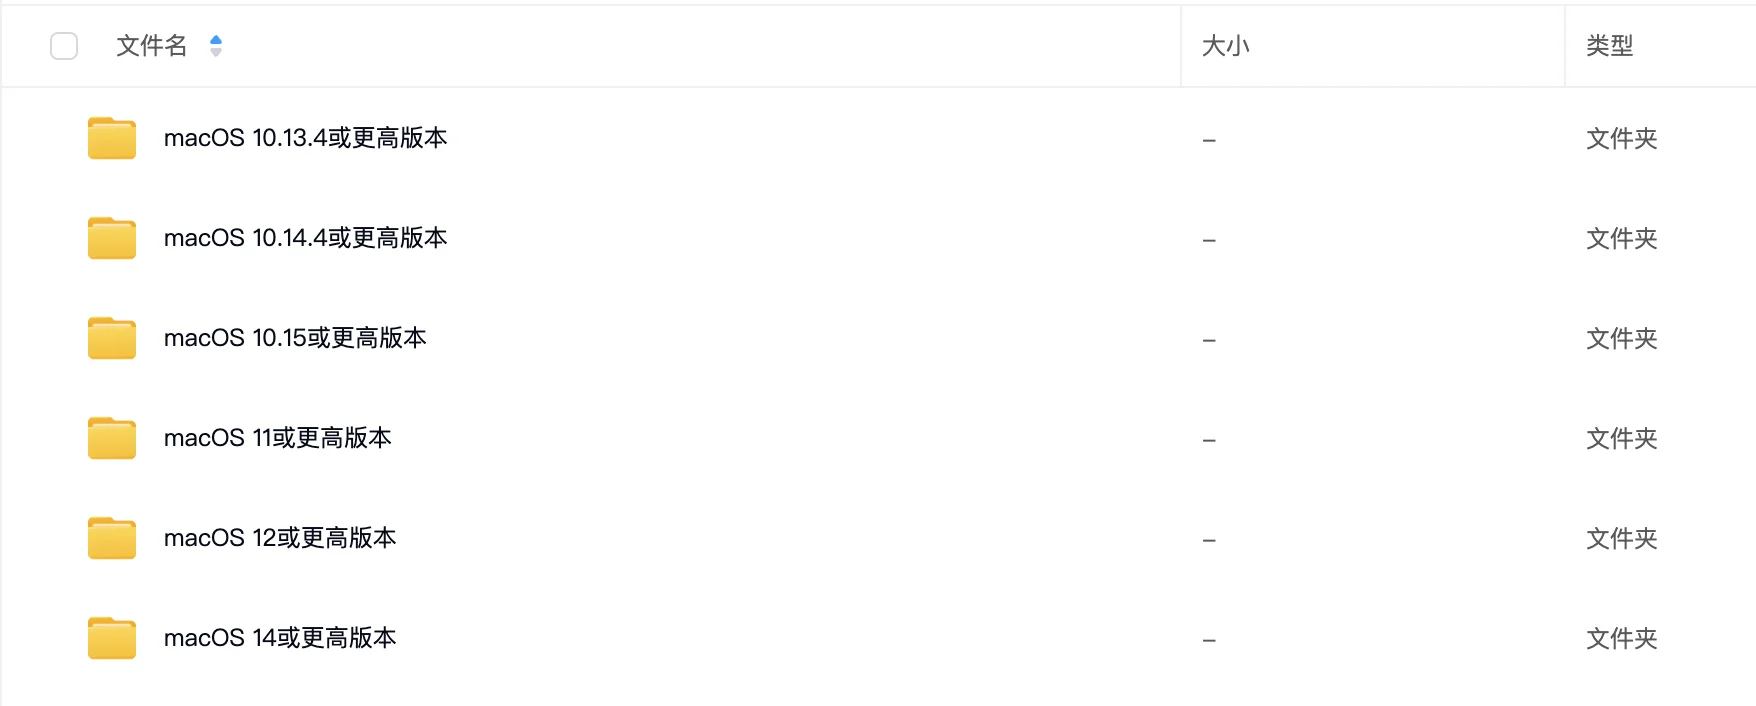Open folder named macOS 14或更高版本

(x=280, y=638)
